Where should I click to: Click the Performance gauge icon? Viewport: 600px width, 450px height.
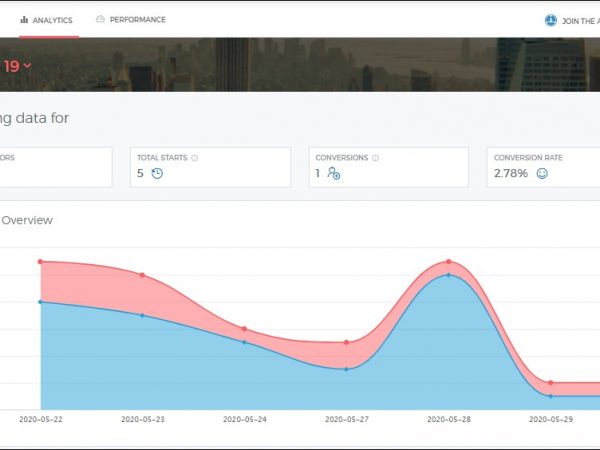(x=100, y=20)
